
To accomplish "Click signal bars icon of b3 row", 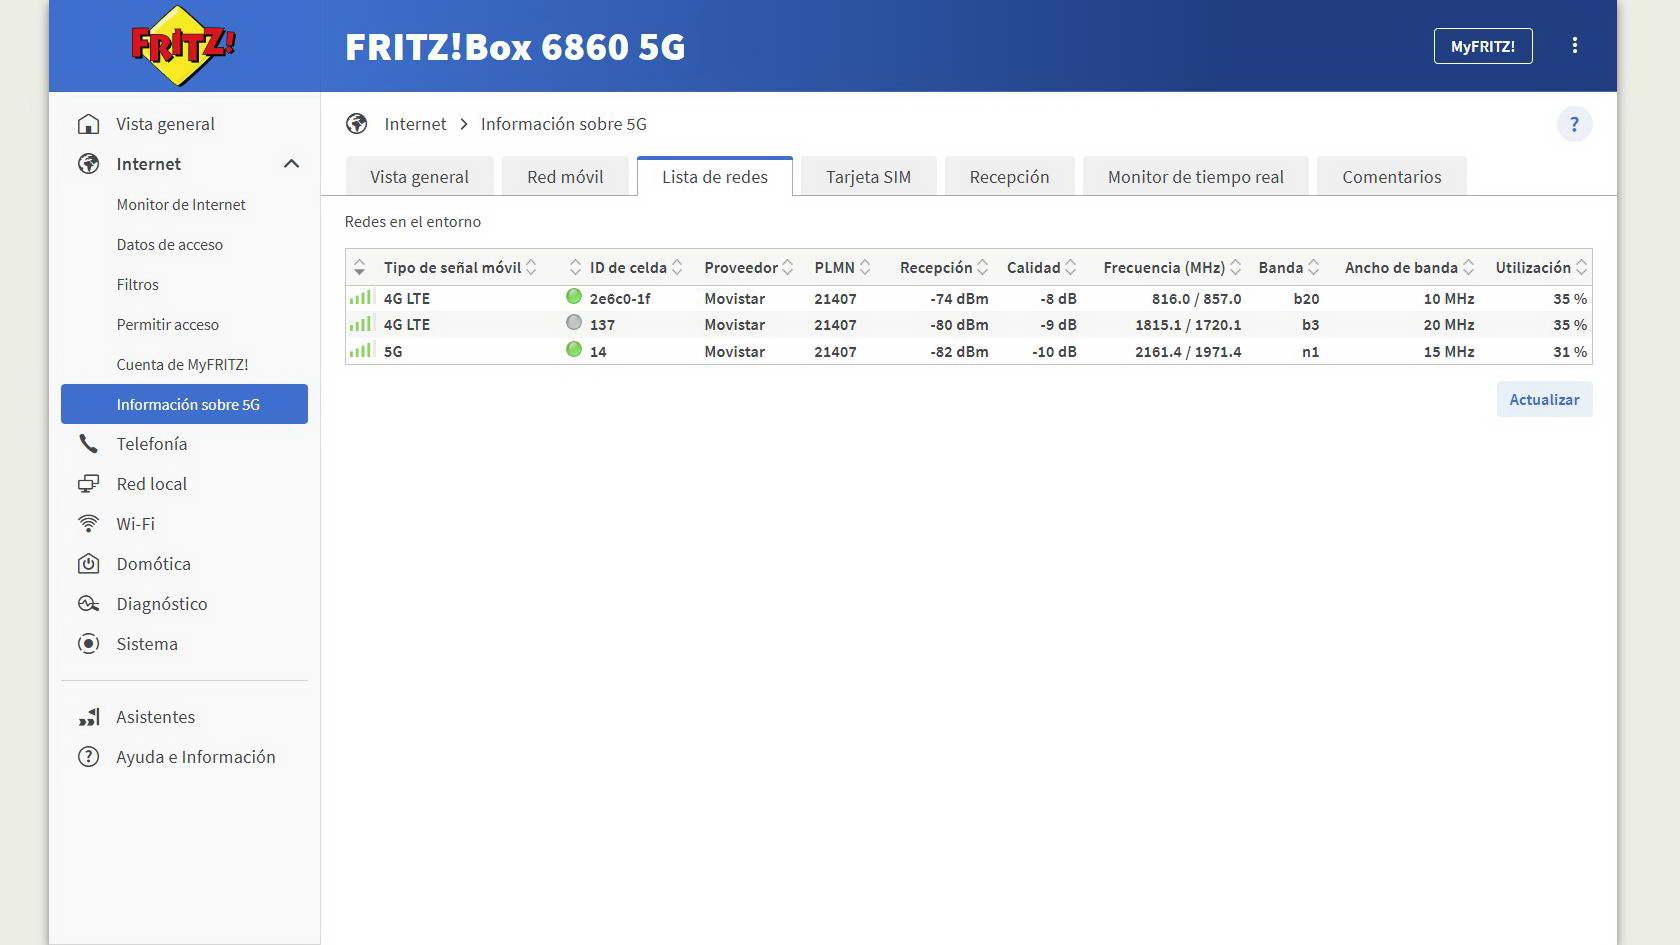I will [361, 324].
